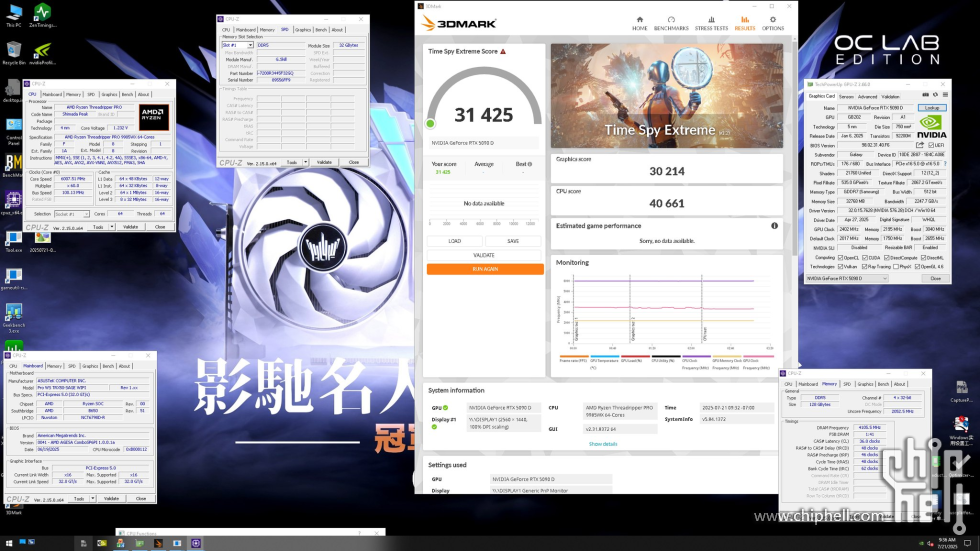The width and height of the screenshot is (980, 551).
Task: Open This PC desktop icon
Action: coord(14,16)
